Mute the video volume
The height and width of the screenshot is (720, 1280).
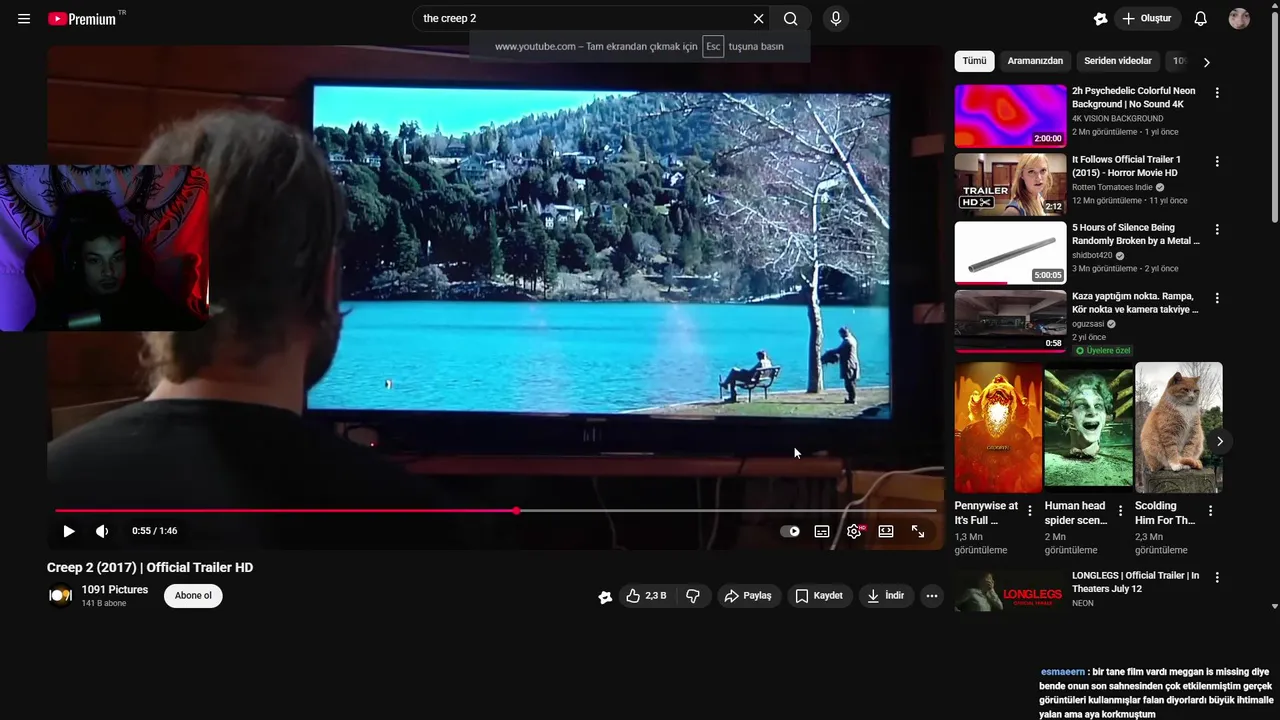coord(102,531)
